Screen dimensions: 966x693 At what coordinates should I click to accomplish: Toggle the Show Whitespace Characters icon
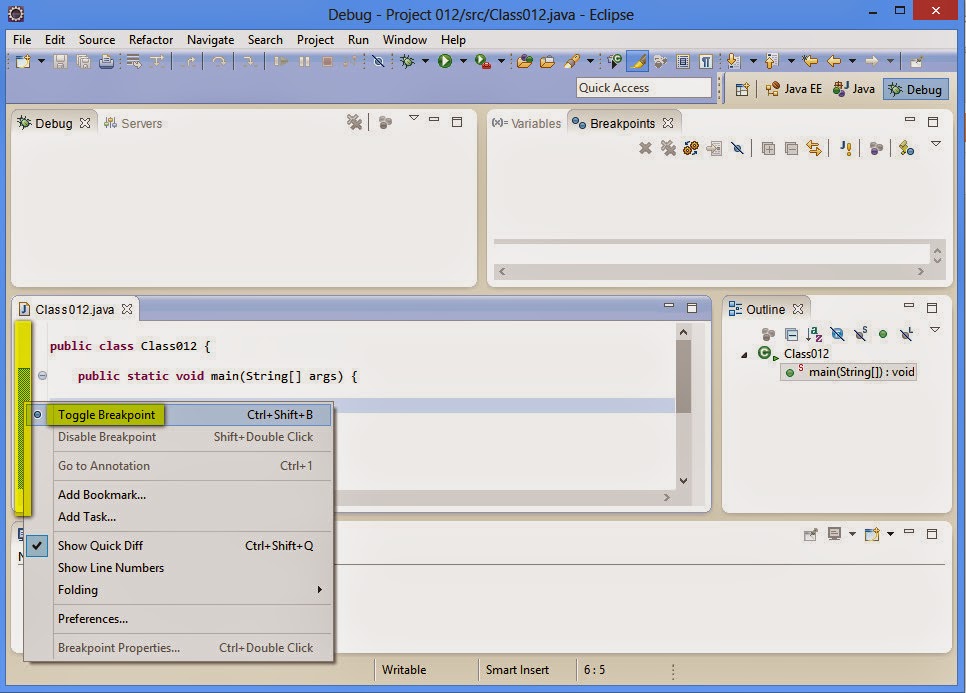(x=706, y=60)
